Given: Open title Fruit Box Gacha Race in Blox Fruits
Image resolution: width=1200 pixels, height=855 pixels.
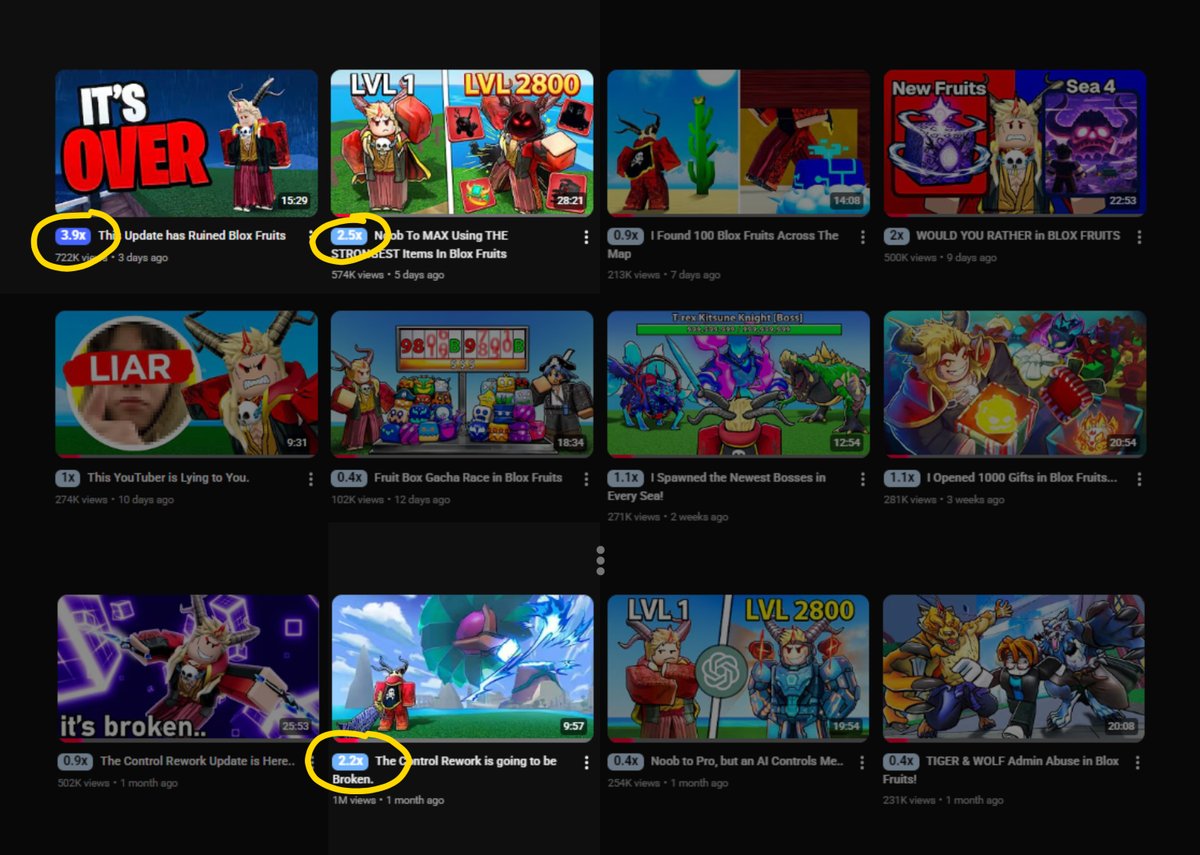Looking at the screenshot, I should point(468,478).
